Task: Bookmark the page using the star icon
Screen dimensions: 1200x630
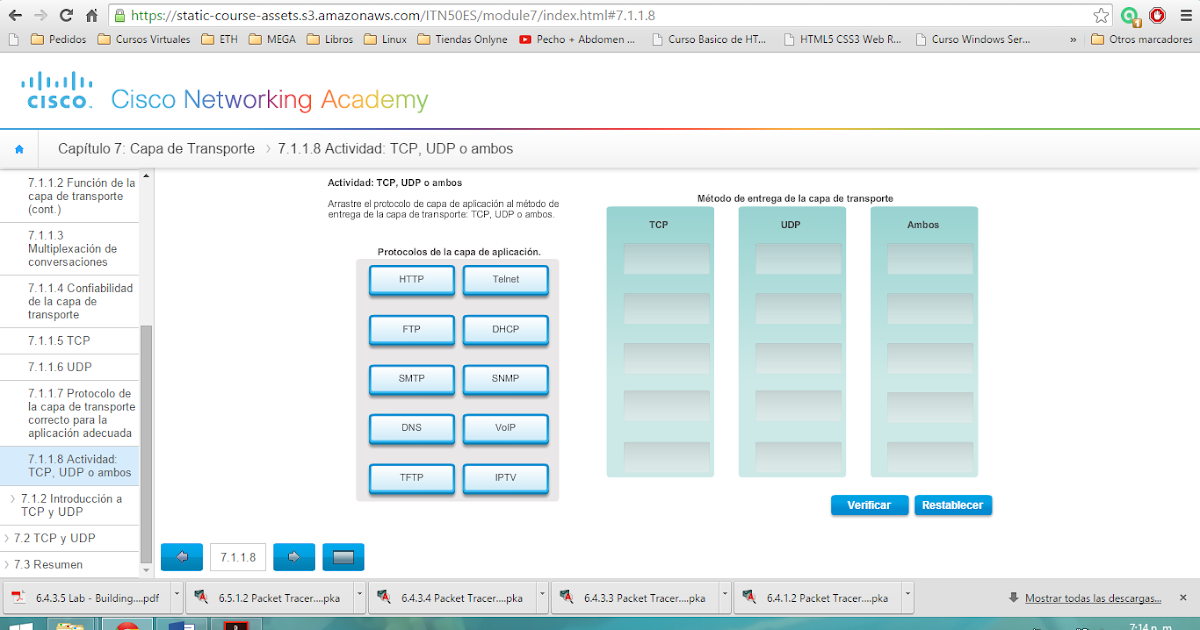Action: click(1099, 15)
